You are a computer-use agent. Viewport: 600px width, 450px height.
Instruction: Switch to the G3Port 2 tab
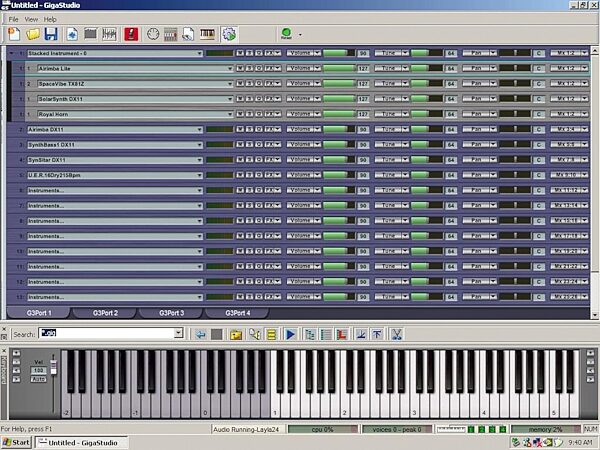105,313
